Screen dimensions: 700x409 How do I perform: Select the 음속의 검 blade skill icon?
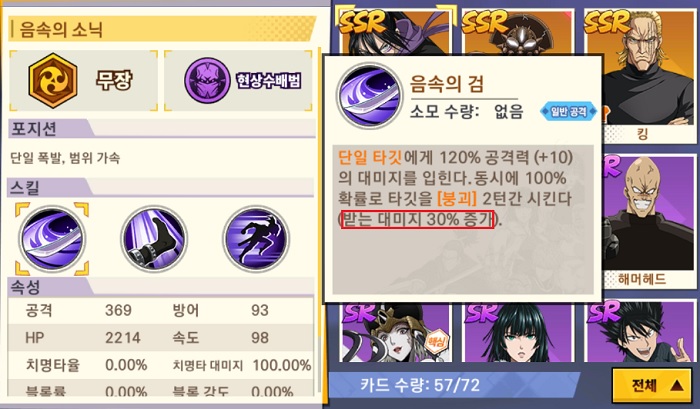[x=52, y=239]
